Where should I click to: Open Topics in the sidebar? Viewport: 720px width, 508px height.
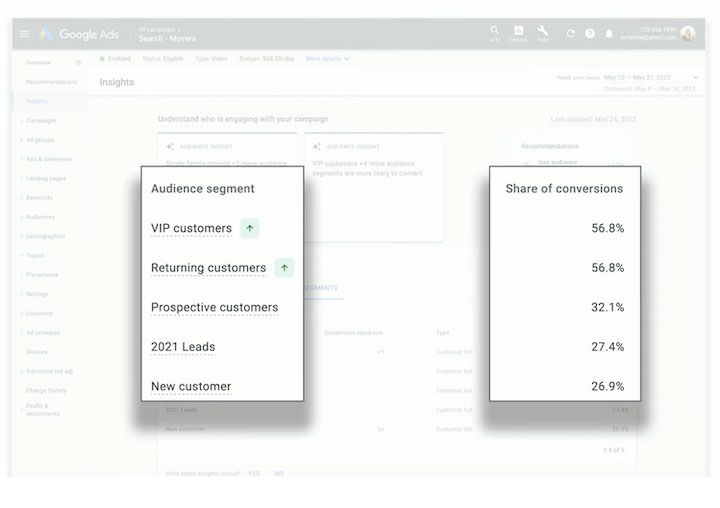tap(35, 255)
